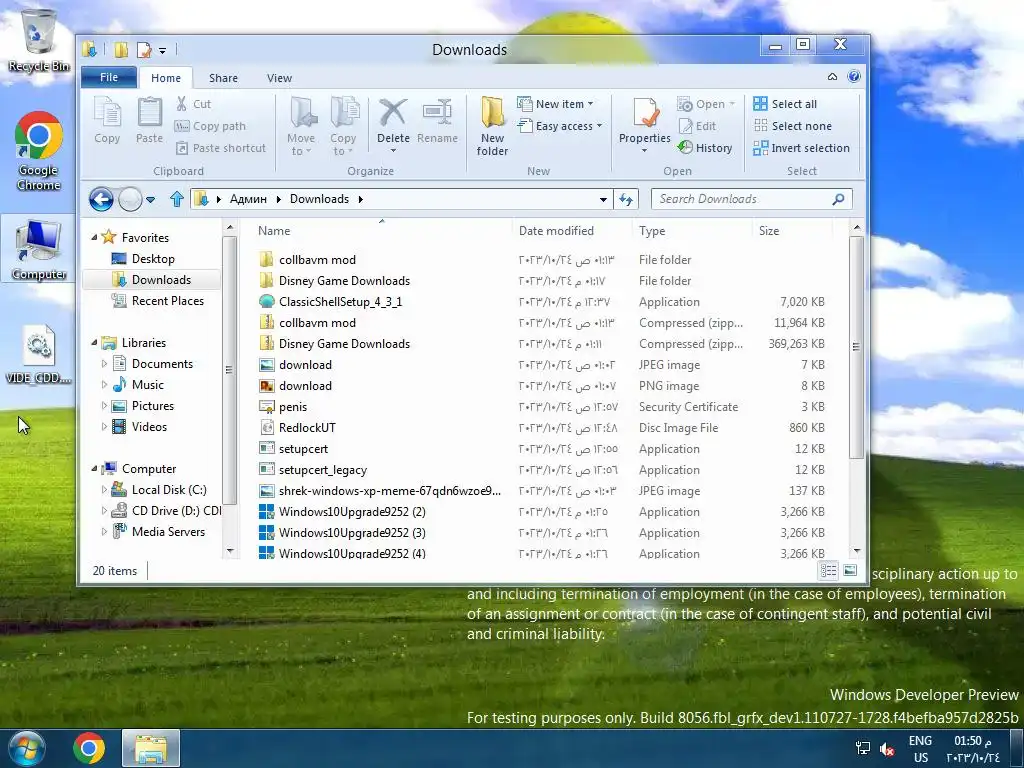Create a New folder from ribbon
Image resolution: width=1024 pixels, height=768 pixels.
pos(492,127)
